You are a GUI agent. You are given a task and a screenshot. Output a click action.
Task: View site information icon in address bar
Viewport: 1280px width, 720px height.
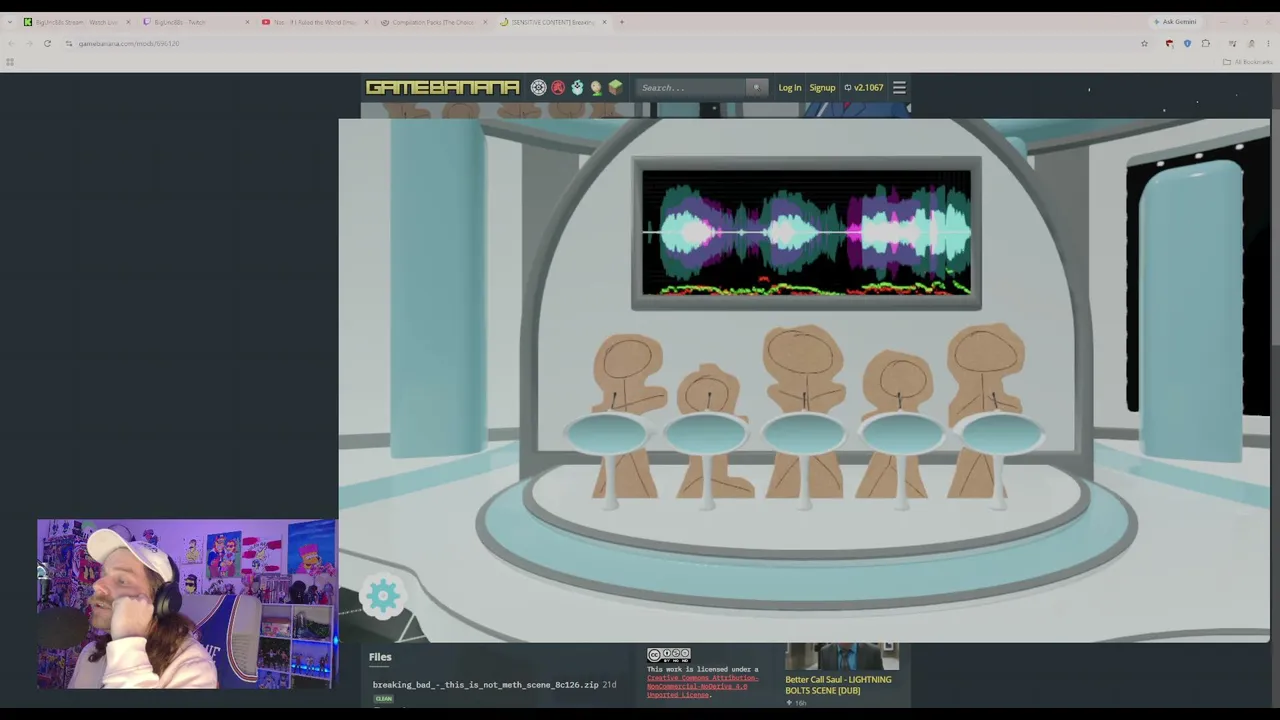click(70, 44)
